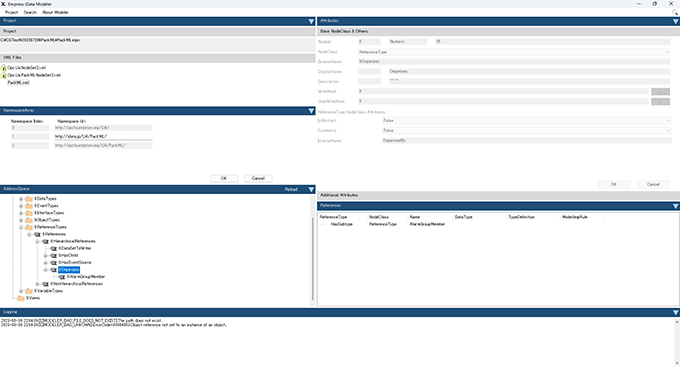This screenshot has height=366, width=680.
Task: Click the HasSubtype reference row
Action: tap(342, 224)
